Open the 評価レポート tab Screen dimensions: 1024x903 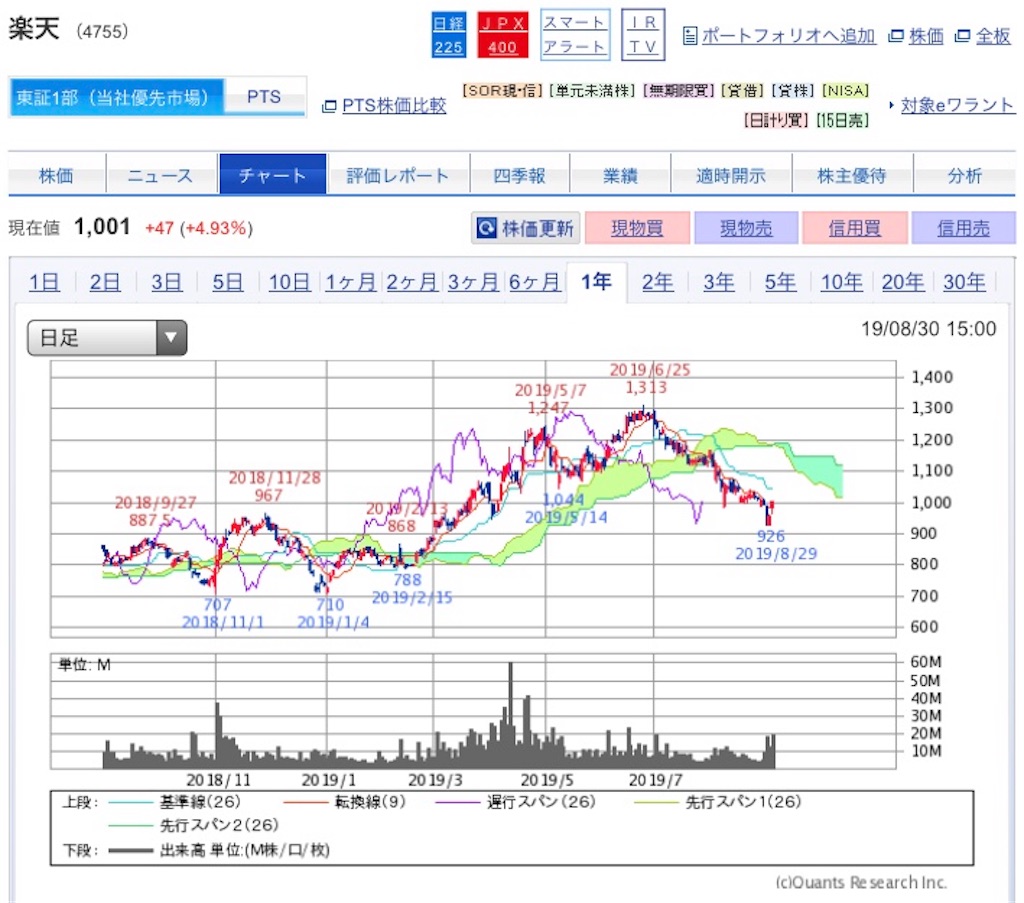point(398,175)
